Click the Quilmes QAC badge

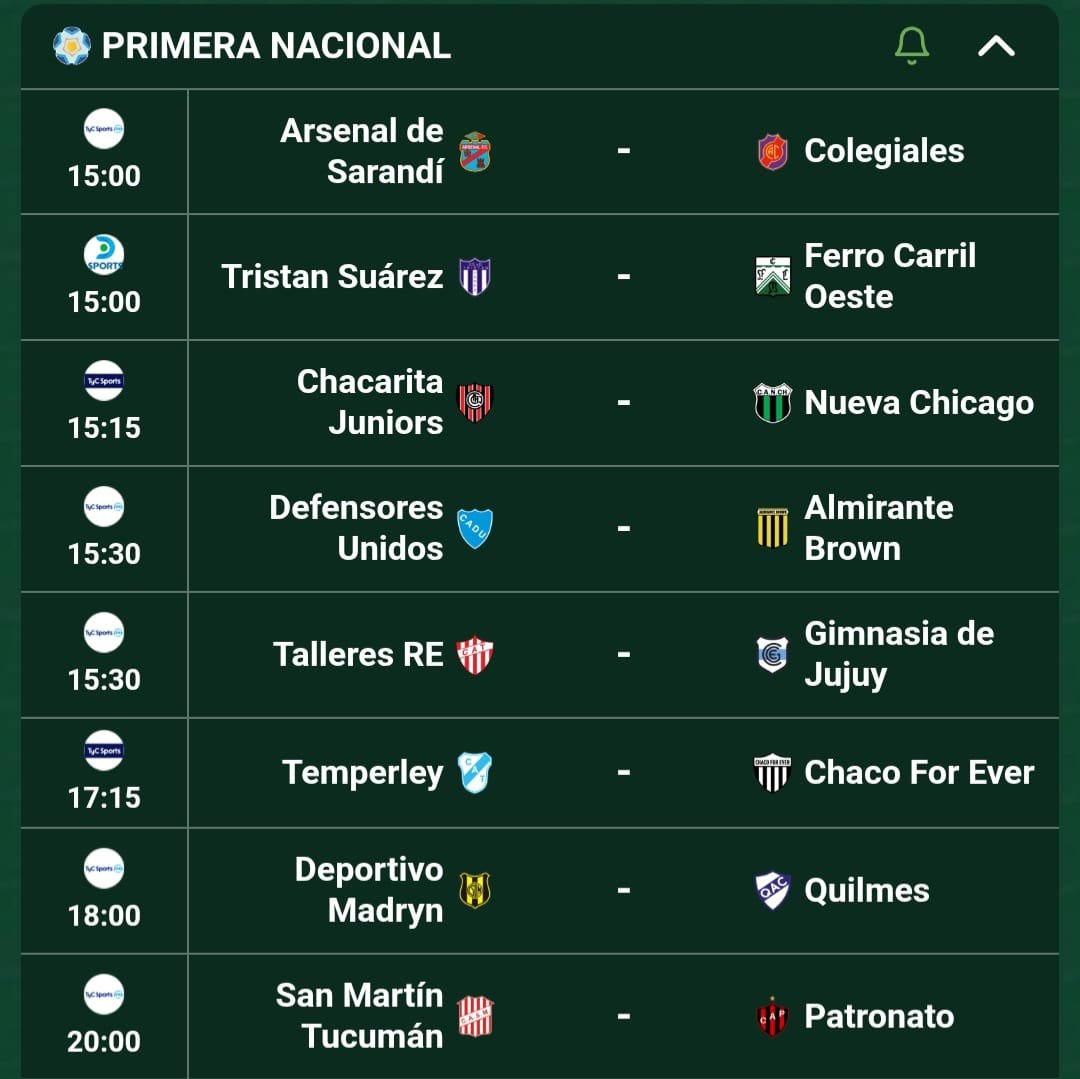coord(772,890)
